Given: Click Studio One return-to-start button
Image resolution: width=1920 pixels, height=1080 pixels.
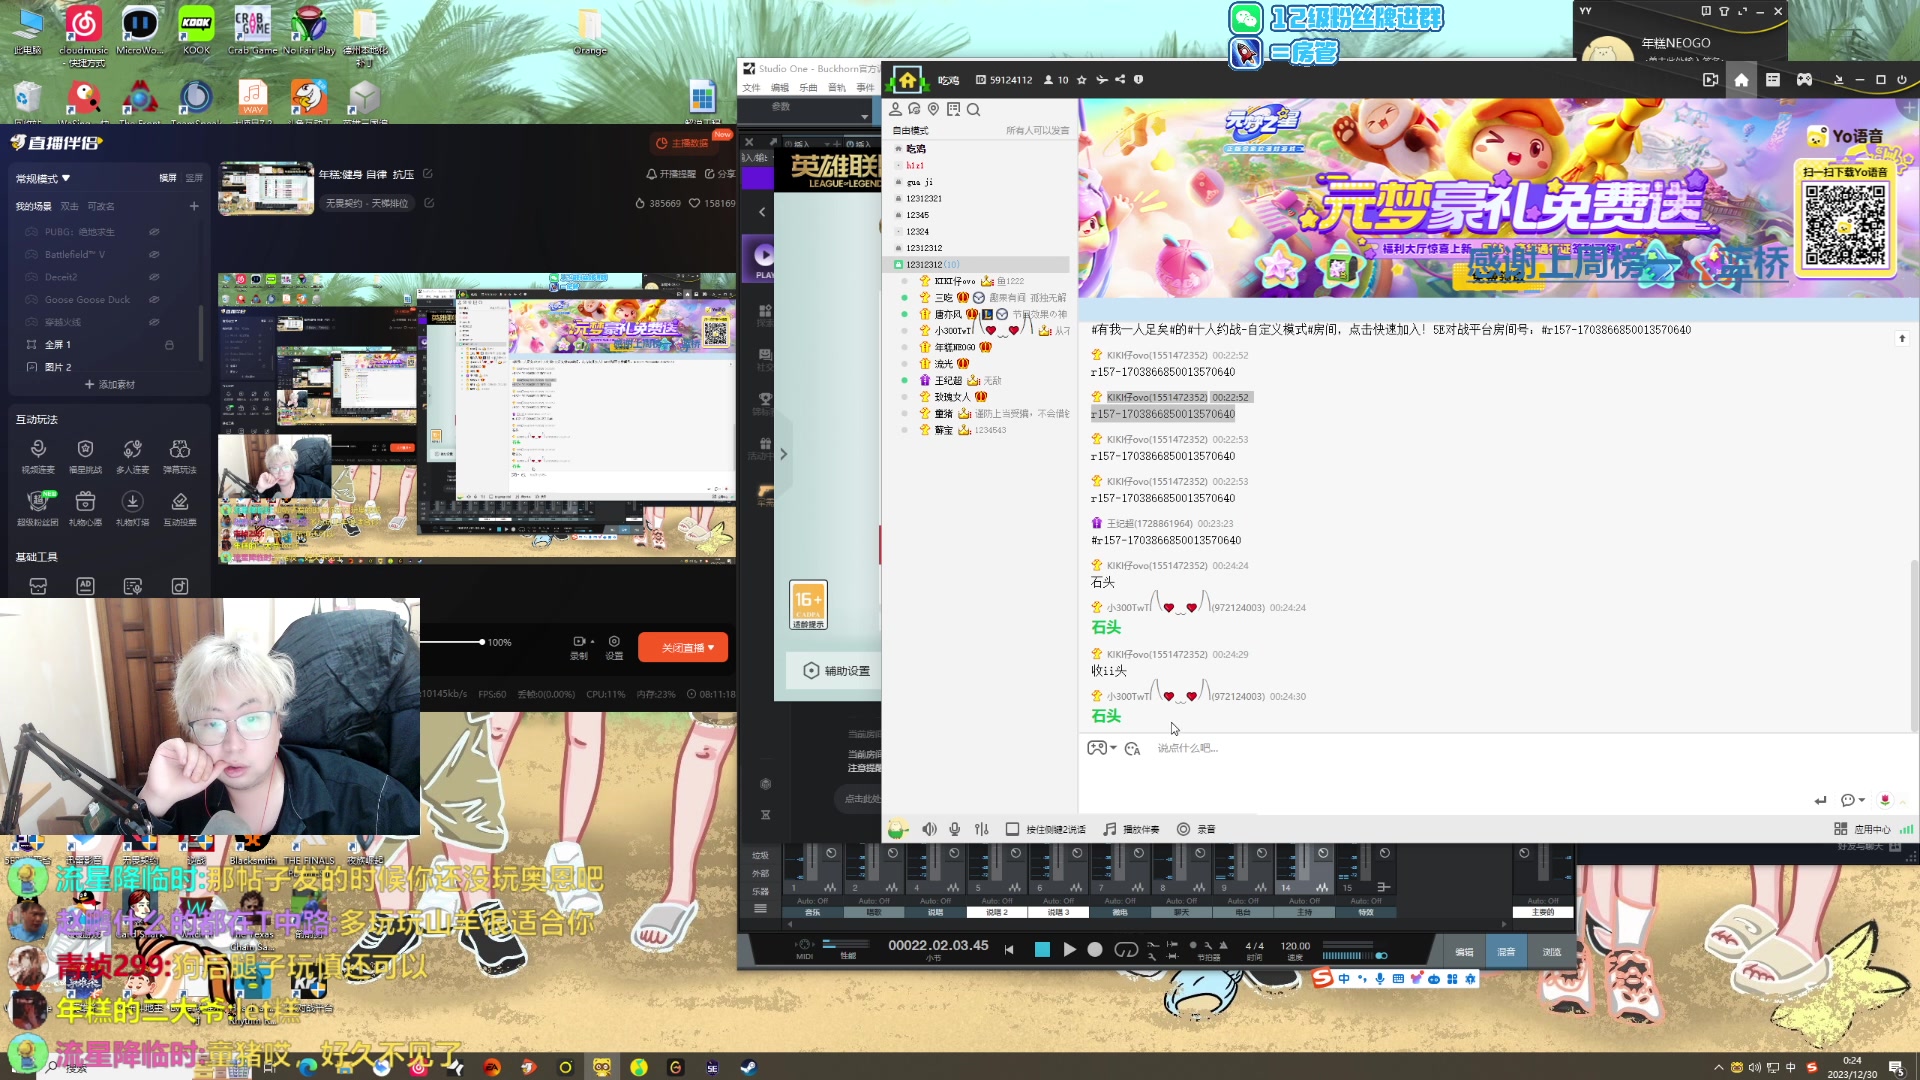Looking at the screenshot, I should pos(1009,950).
